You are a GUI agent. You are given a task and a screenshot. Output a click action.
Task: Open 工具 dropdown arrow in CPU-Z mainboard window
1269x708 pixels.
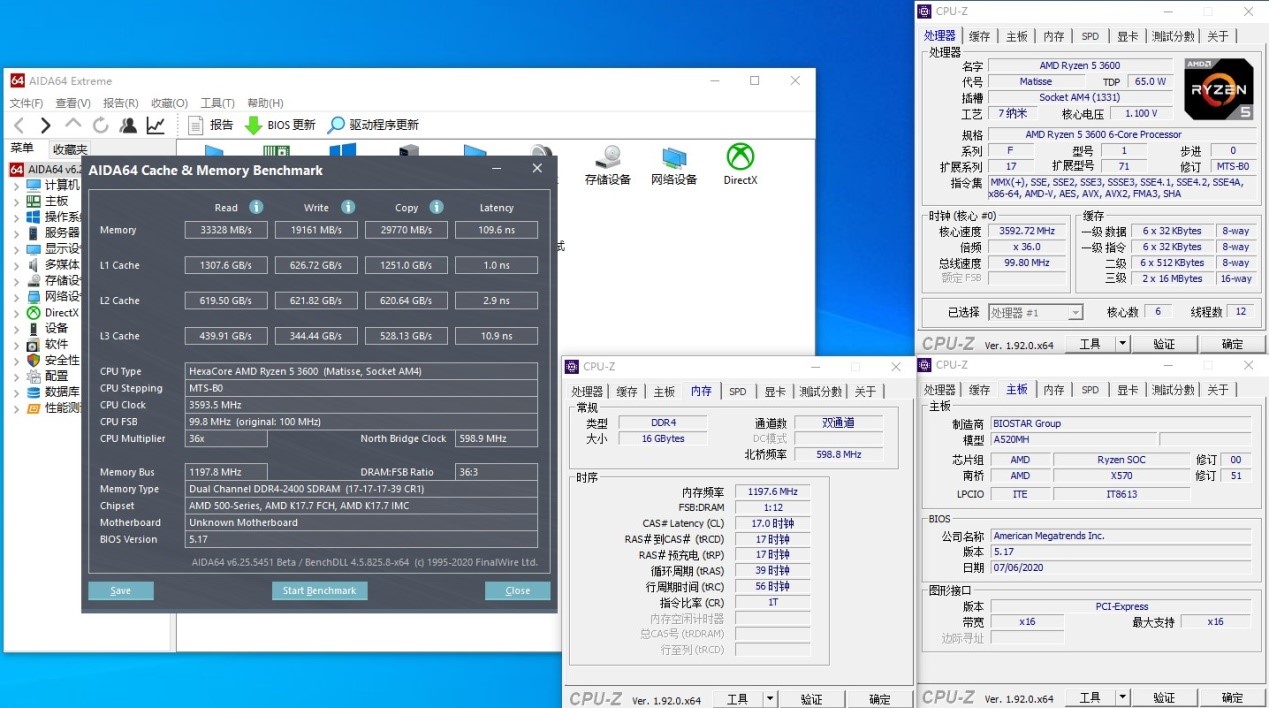click(1122, 697)
